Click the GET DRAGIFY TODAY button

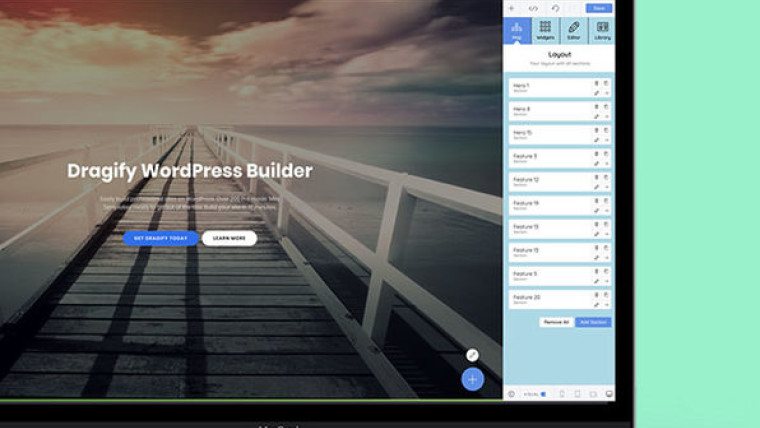click(x=161, y=238)
